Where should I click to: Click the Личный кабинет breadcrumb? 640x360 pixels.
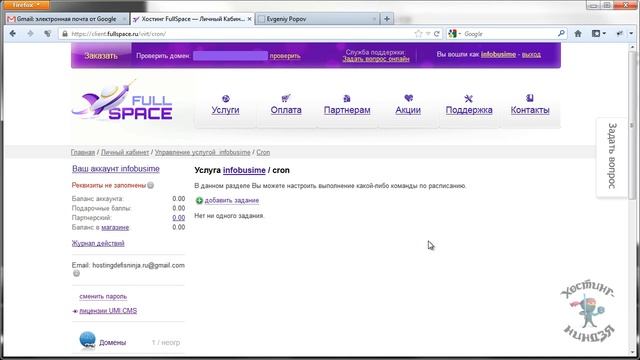tap(125, 152)
